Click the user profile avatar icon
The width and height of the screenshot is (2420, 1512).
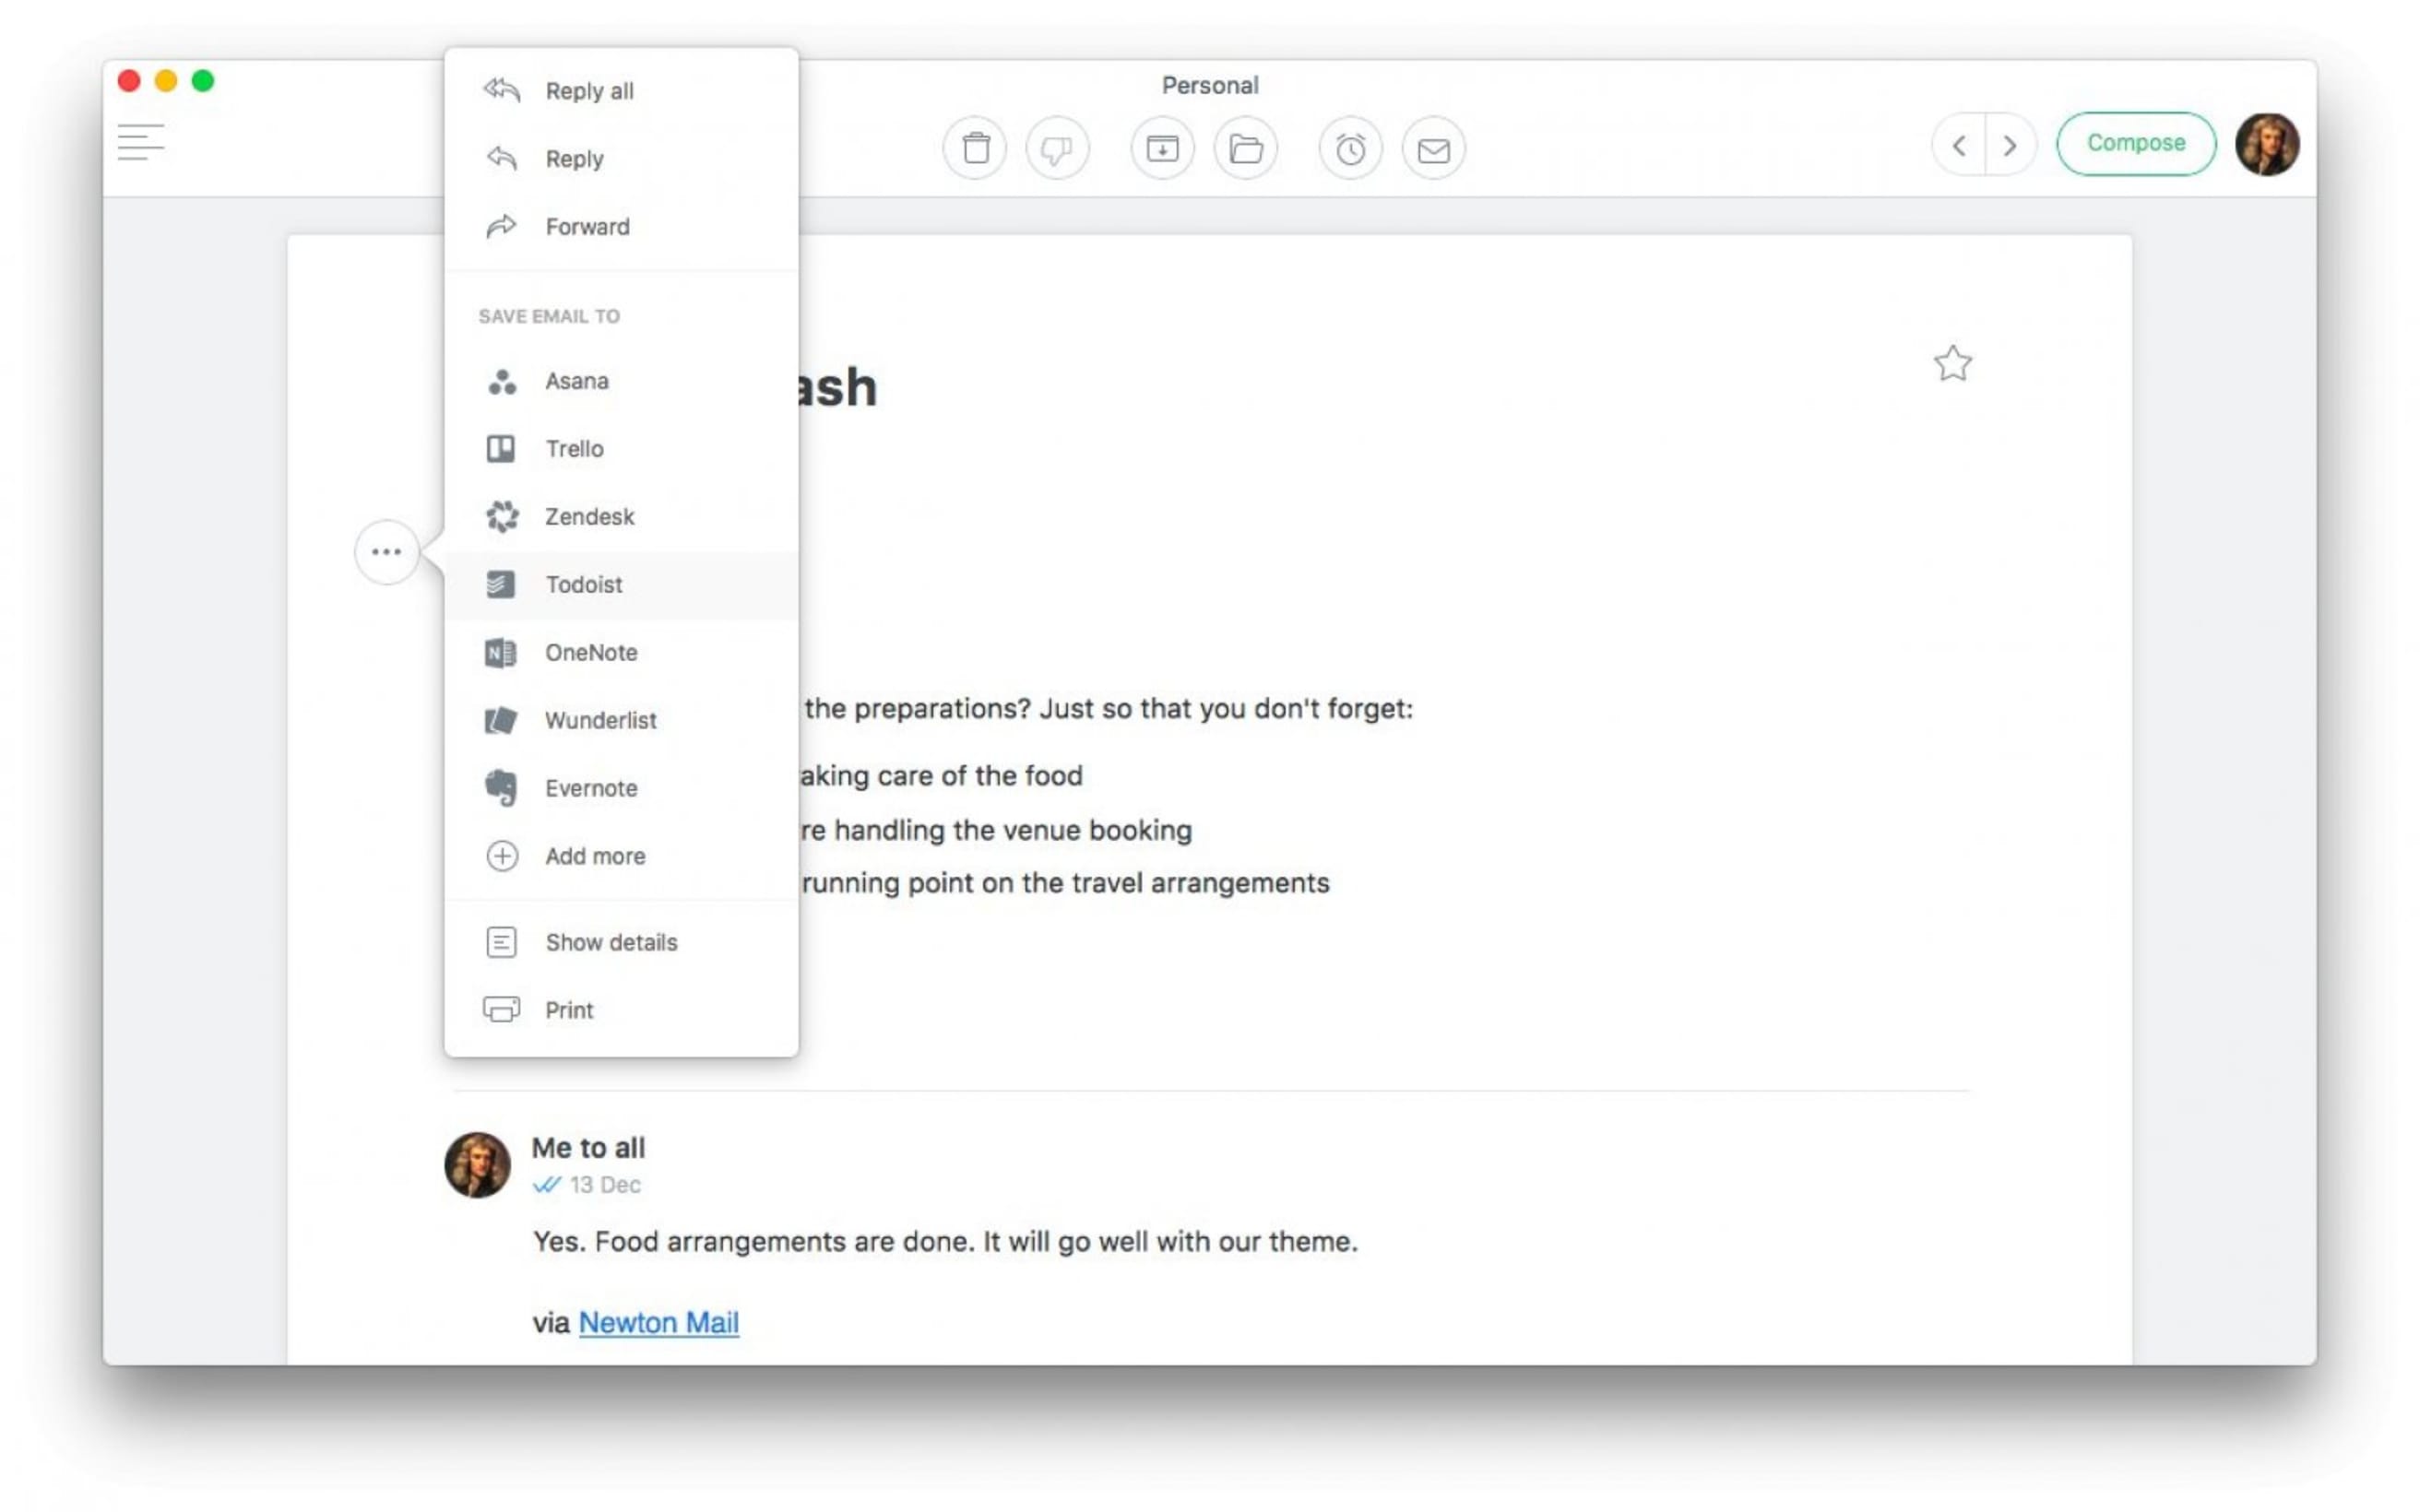2269,143
